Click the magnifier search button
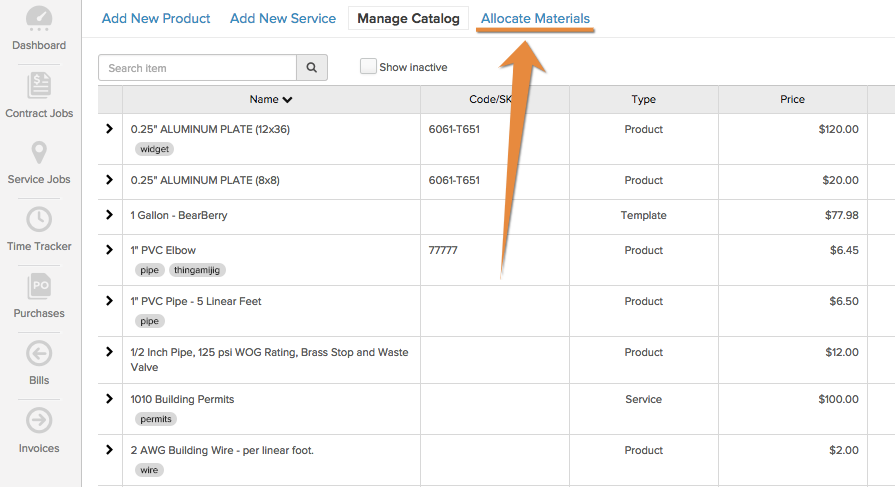The image size is (895, 487). pyautogui.click(x=312, y=67)
